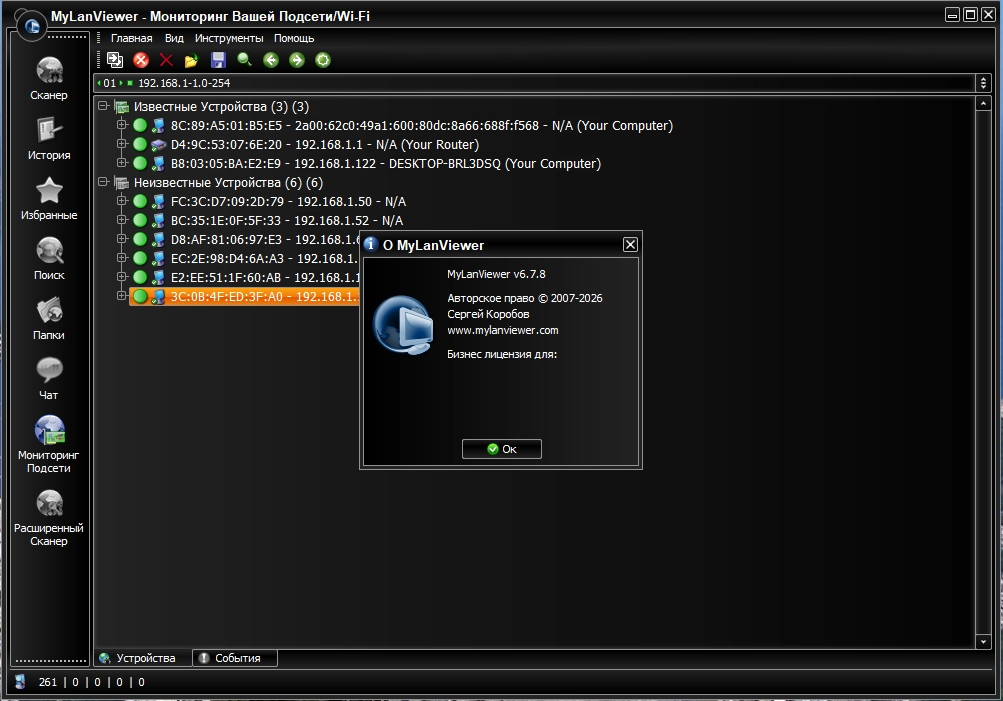This screenshot has width=1003, height=701.
Task: Click the 261 count in status bar
Action: [x=48, y=682]
